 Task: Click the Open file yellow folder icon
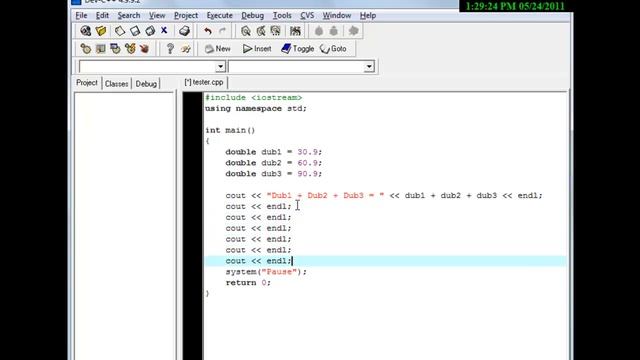pyautogui.click(x=101, y=31)
